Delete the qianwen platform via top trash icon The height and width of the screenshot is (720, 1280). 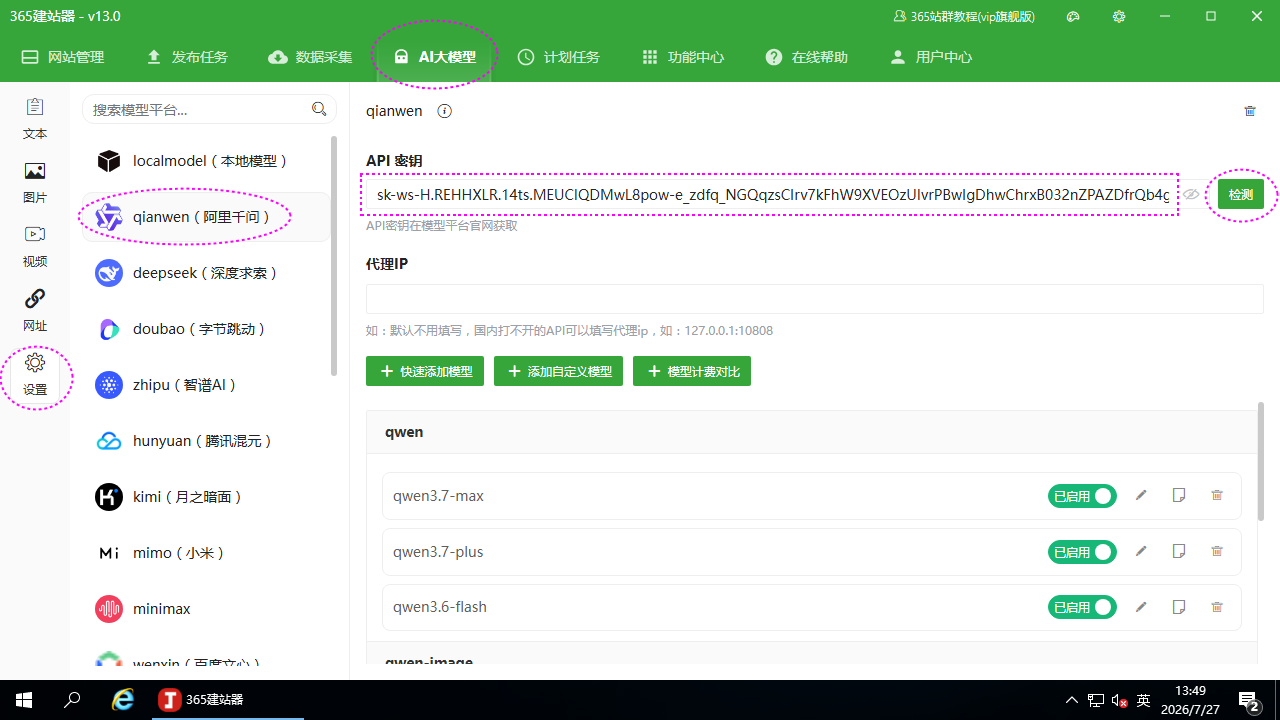point(1250,111)
